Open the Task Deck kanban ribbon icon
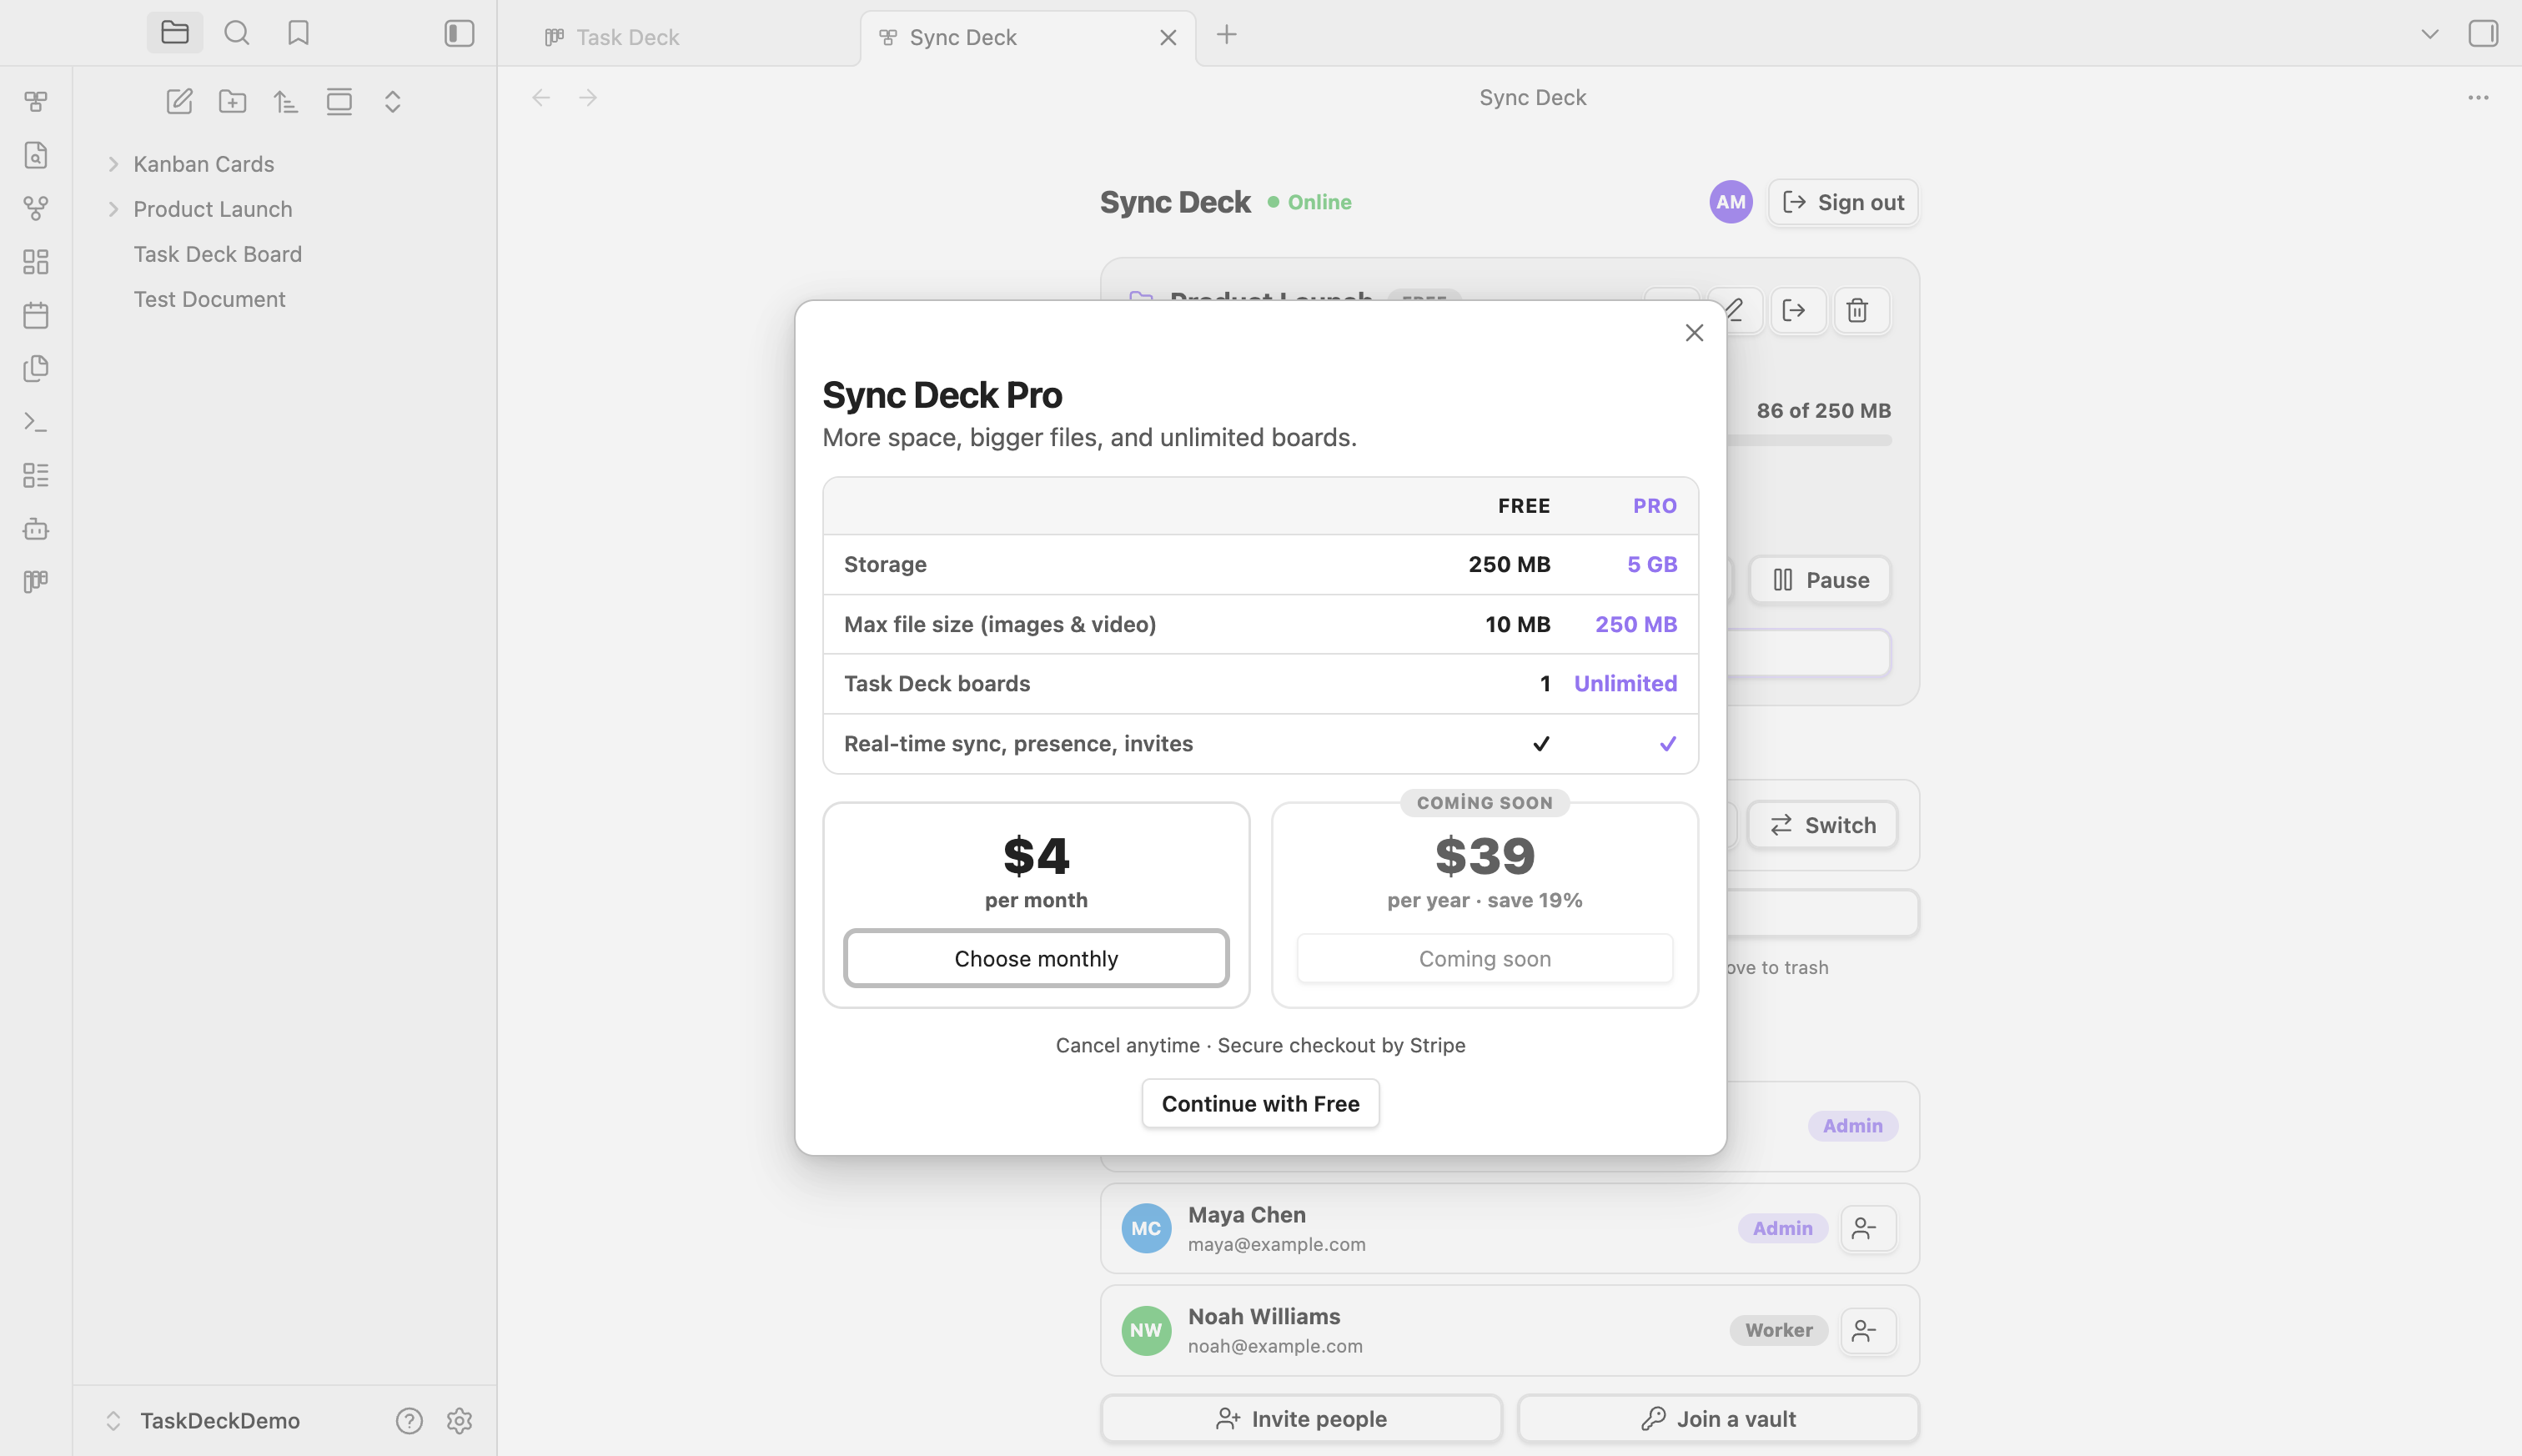The height and width of the screenshot is (1456, 2522). (x=36, y=581)
